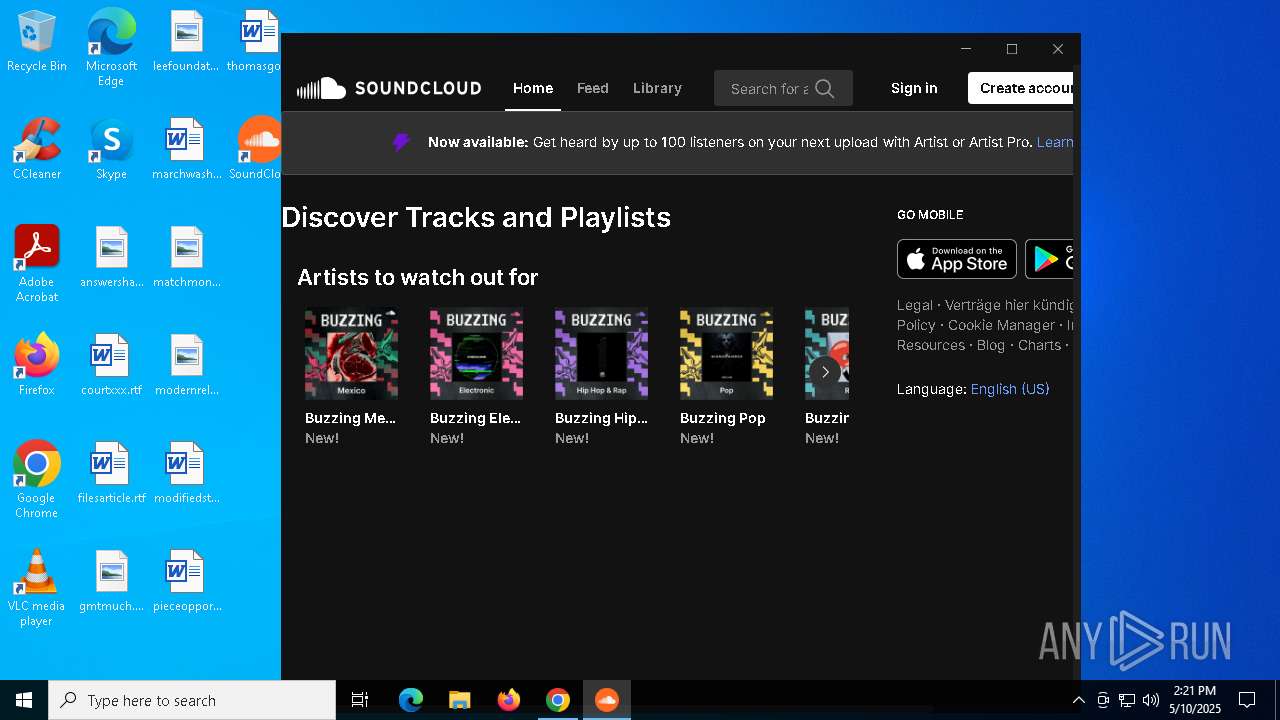The width and height of the screenshot is (1280, 720).
Task: Open the Resources footer link
Action: pyautogui.click(x=931, y=345)
